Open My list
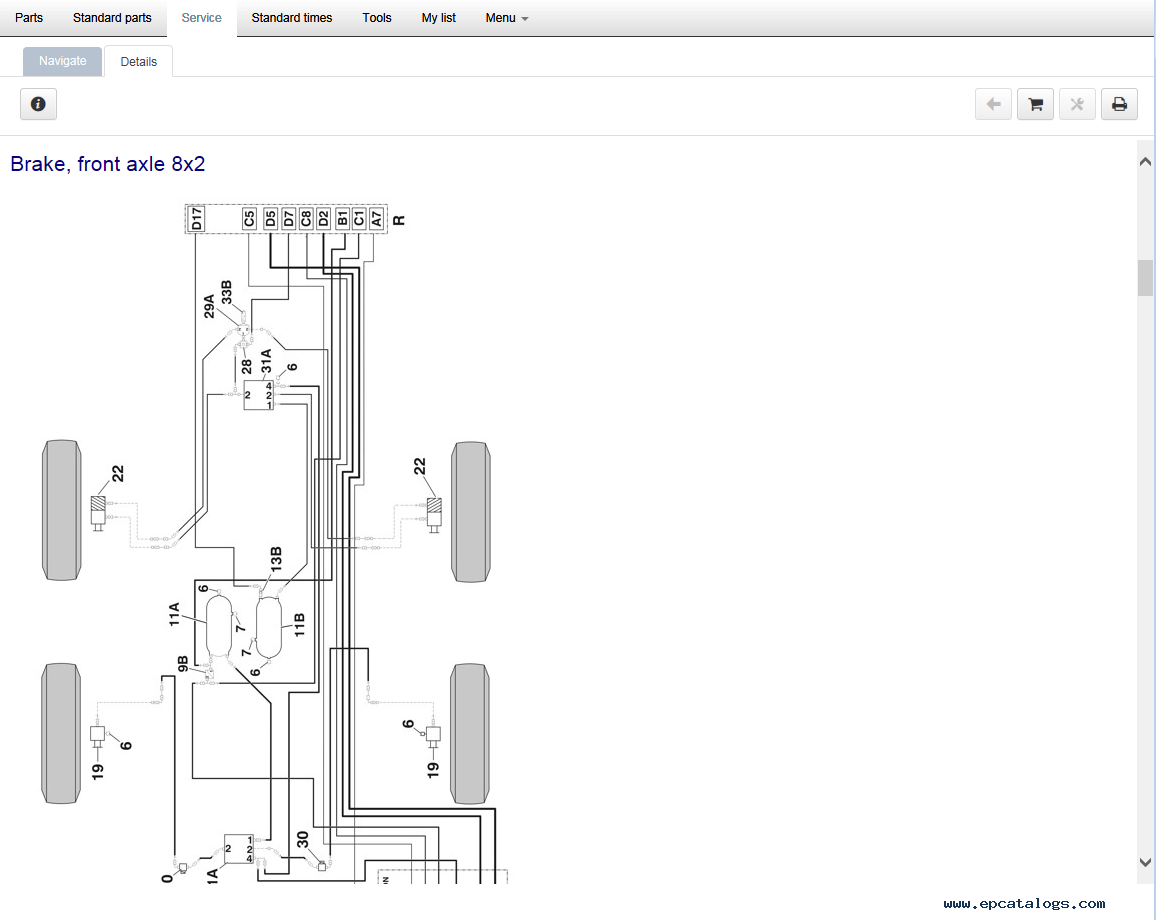 click(x=438, y=18)
